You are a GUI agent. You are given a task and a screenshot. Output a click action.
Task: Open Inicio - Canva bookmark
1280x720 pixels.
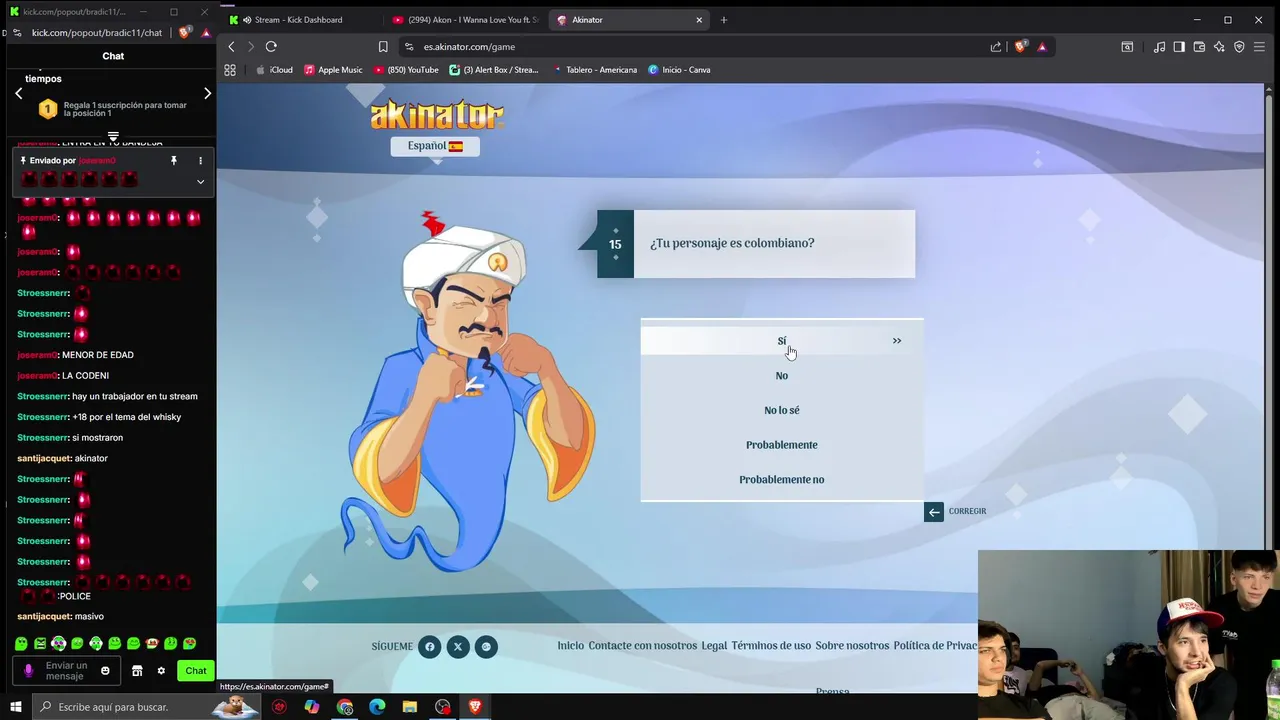tap(679, 70)
